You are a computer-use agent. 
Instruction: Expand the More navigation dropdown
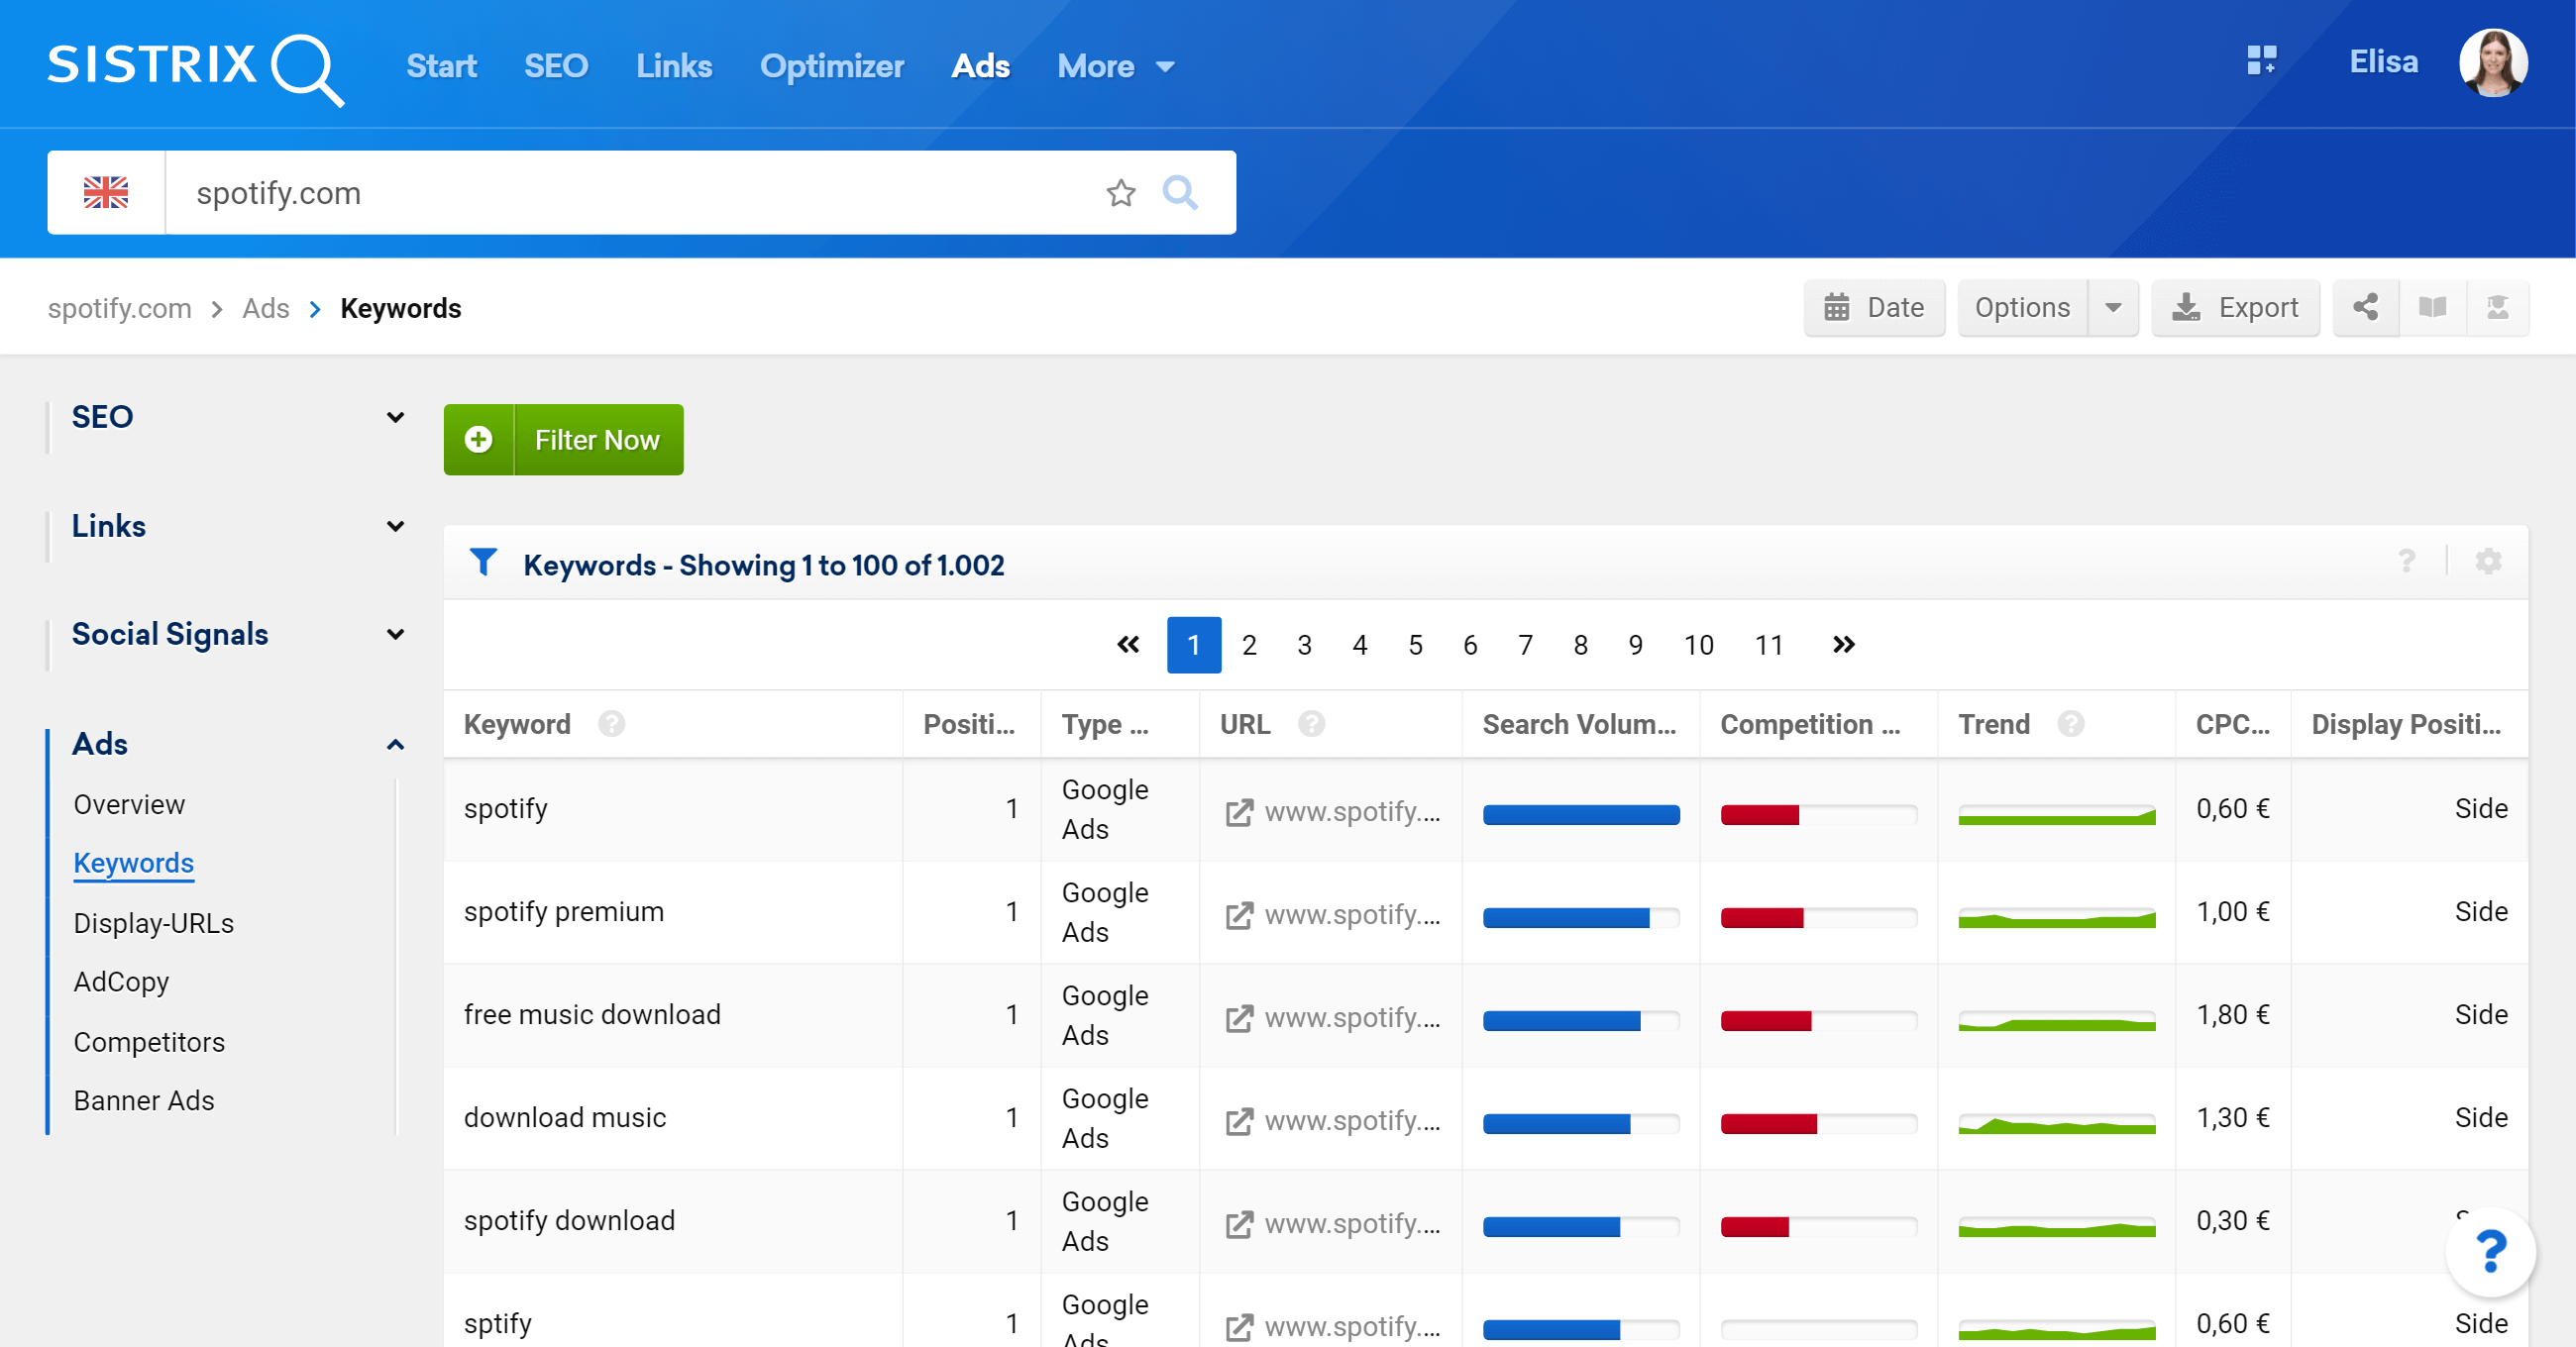[1115, 66]
